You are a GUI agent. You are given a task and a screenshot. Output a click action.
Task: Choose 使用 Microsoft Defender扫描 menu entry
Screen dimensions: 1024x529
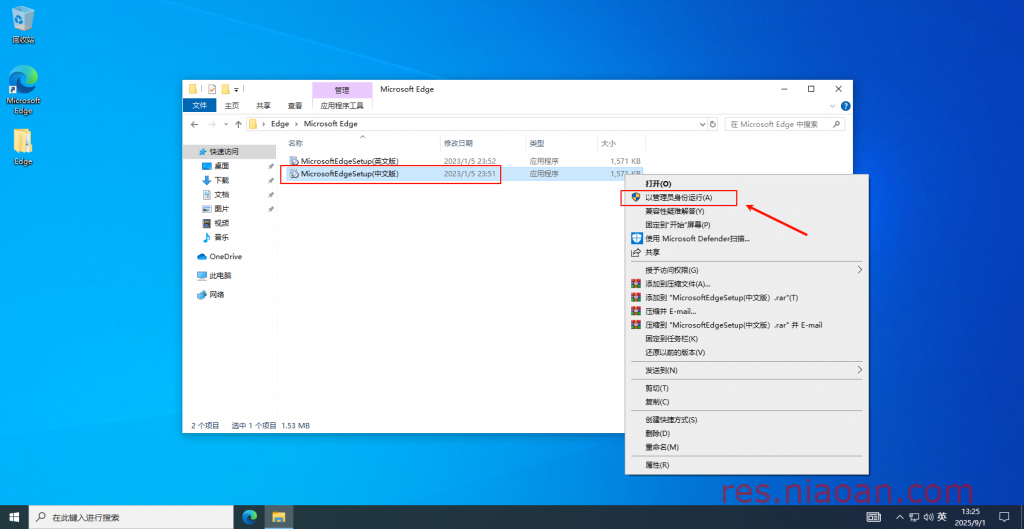pyautogui.click(x=746, y=238)
